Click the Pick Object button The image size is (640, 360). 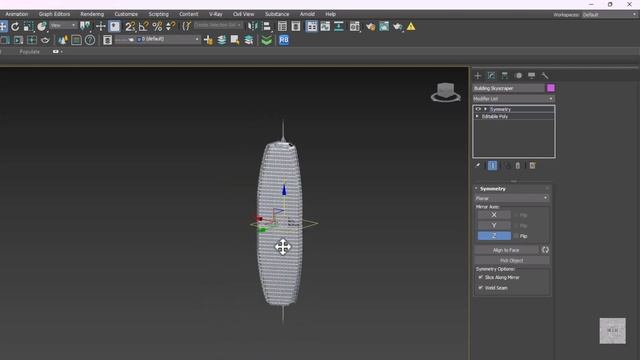pos(512,260)
